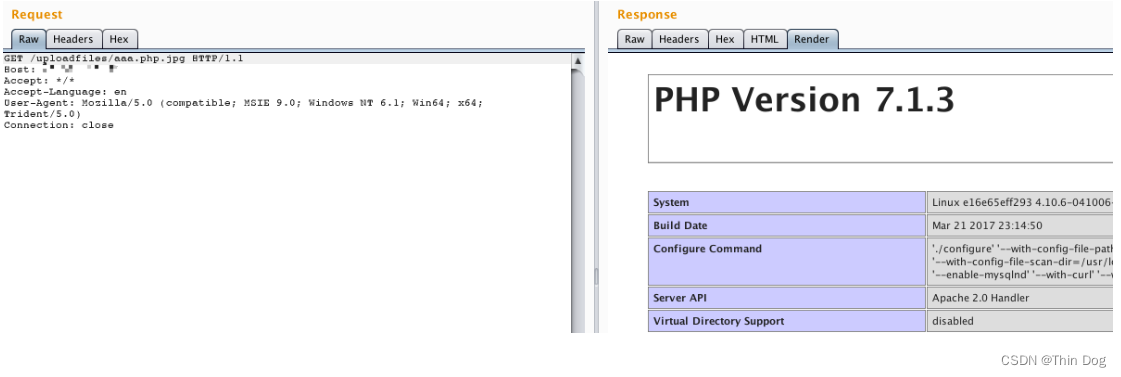The height and width of the screenshot is (377, 1121).
Task: Select the Response Render tab
Action: 813,39
